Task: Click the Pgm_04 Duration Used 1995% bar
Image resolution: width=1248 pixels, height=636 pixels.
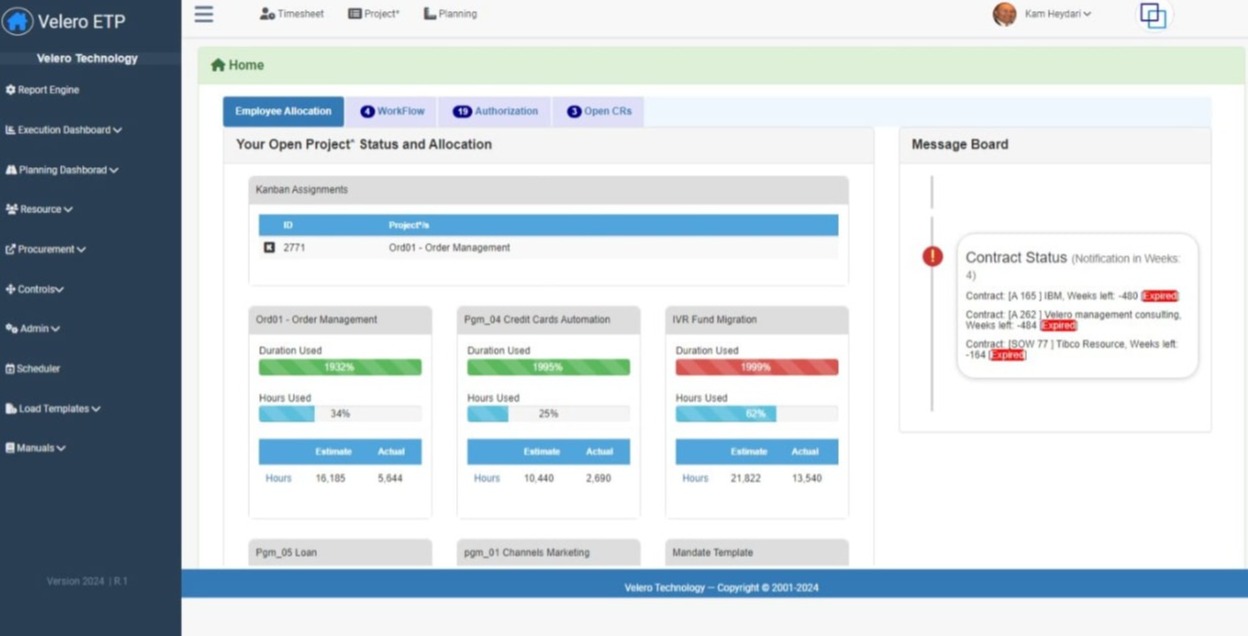Action: (x=549, y=367)
